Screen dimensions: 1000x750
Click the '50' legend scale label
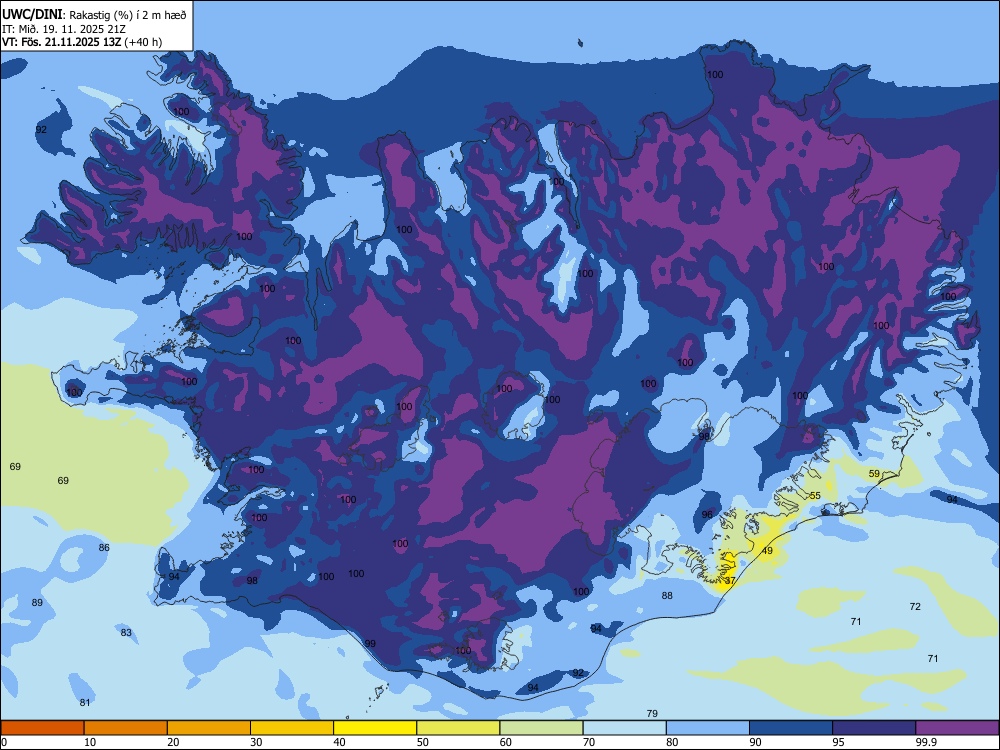pyautogui.click(x=423, y=742)
